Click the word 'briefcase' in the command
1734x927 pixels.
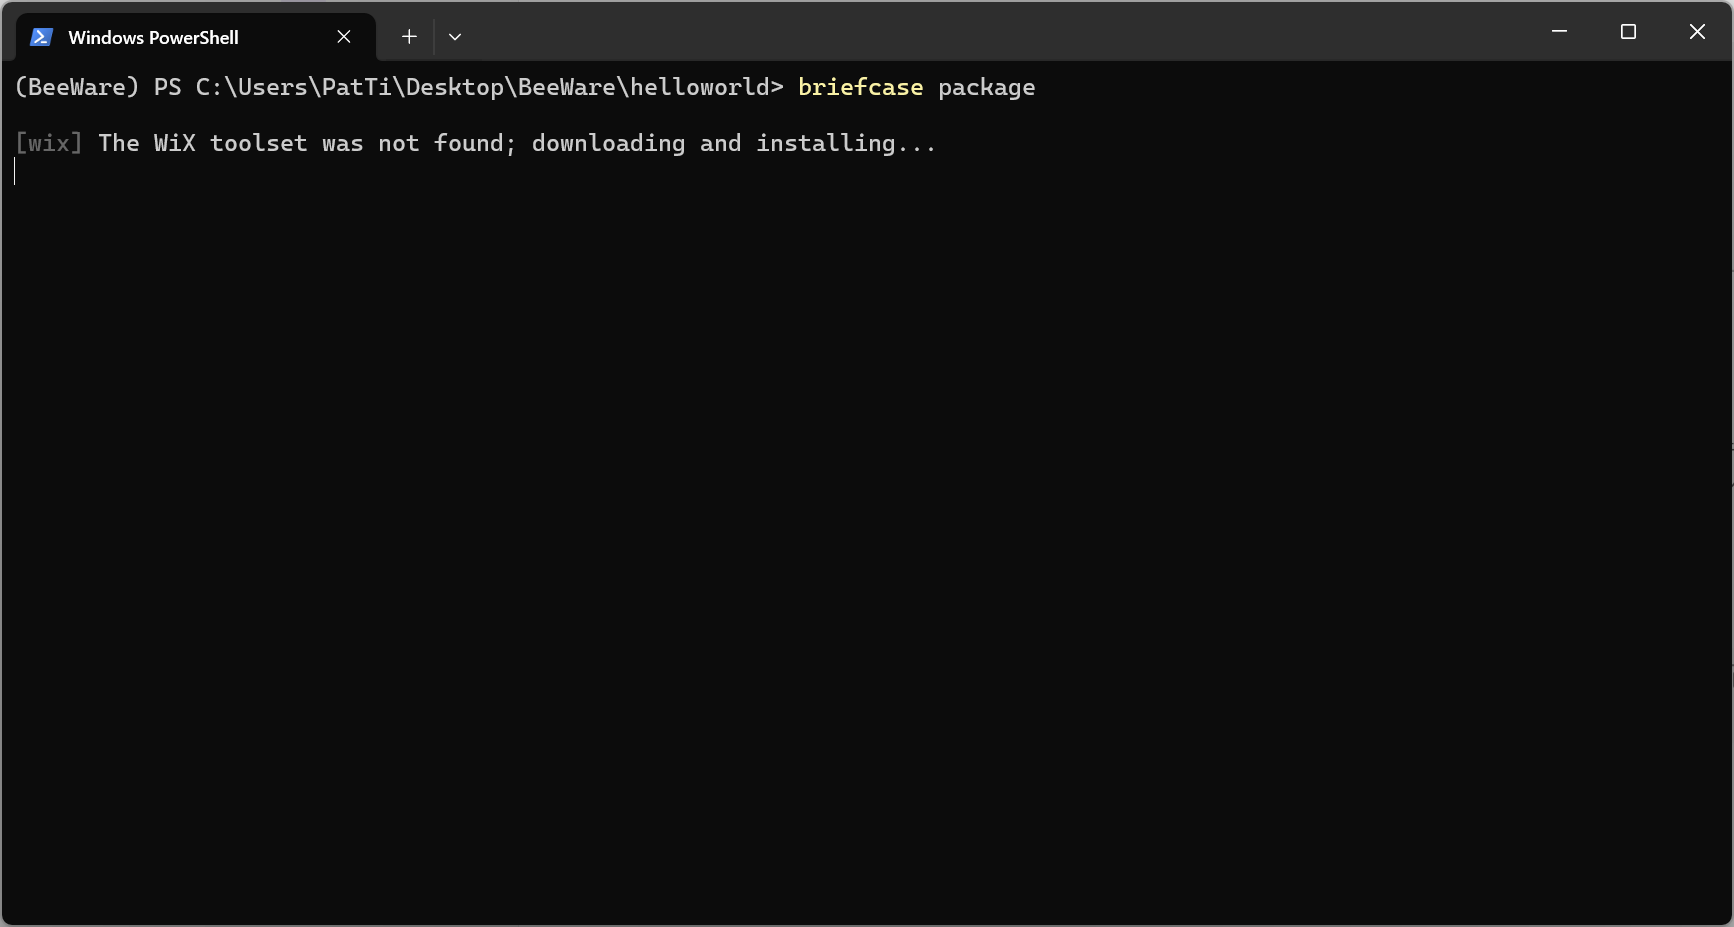[860, 87]
